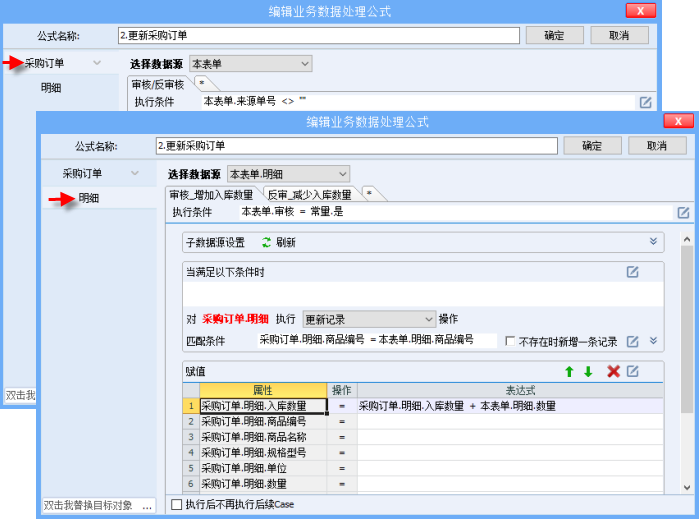Click the green 刷新 refresh icon
The width and height of the screenshot is (700, 520).
267,242
